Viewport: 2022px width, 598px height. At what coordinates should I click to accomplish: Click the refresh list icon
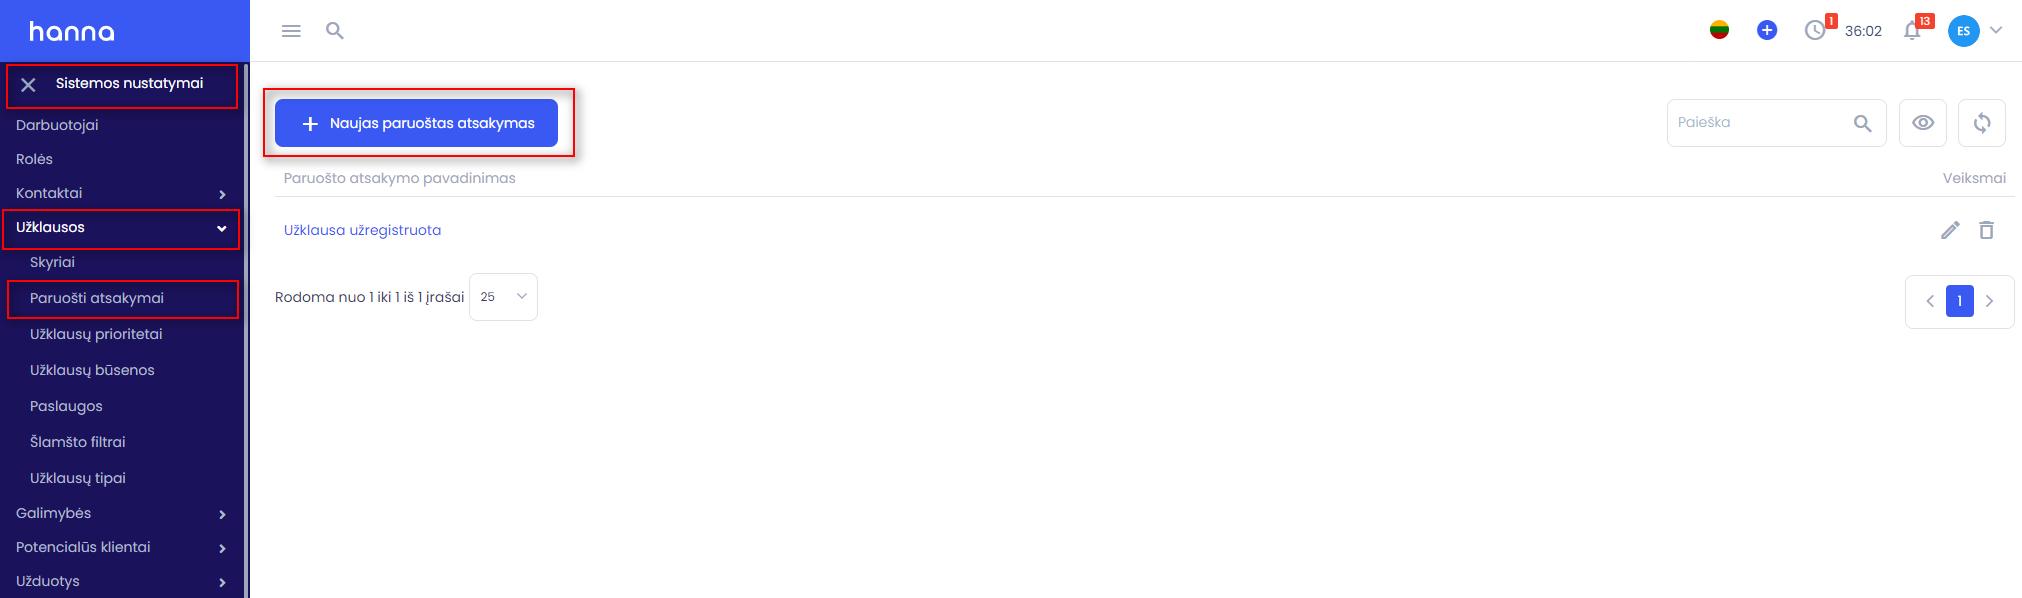tap(1981, 123)
